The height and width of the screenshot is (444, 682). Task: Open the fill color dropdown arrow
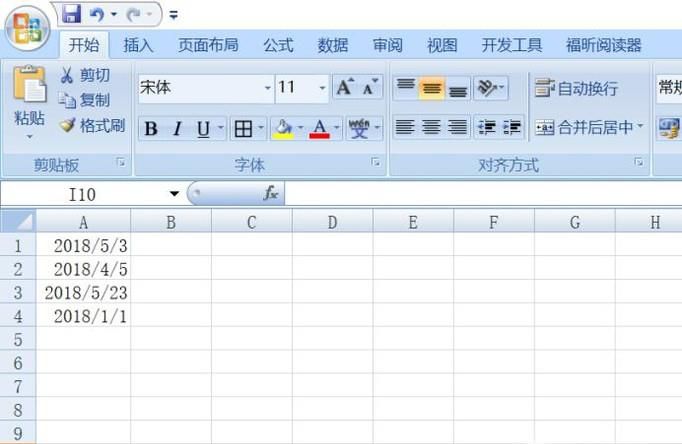click(x=301, y=127)
